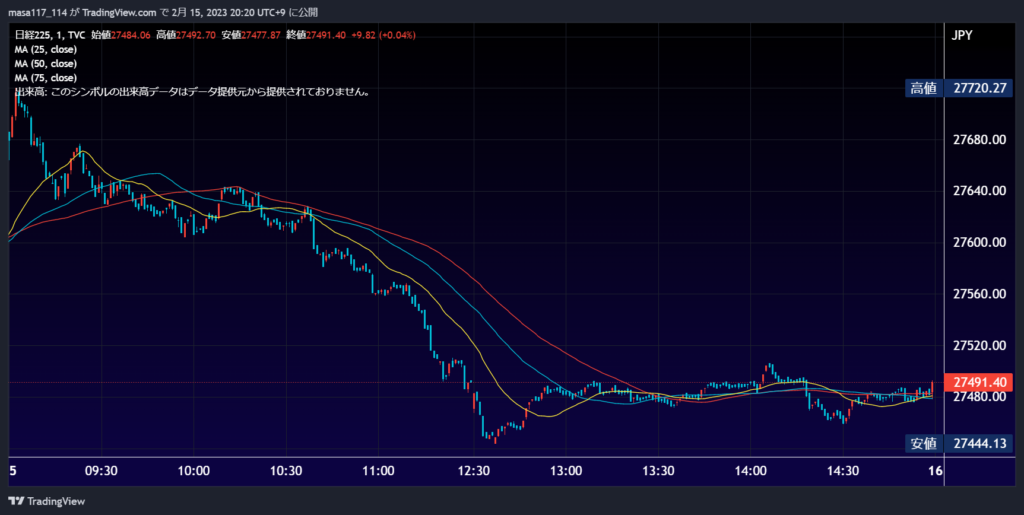The height and width of the screenshot is (515, 1024).
Task: Click the 終値 27491.40 close value in legend
Action: click(316, 35)
